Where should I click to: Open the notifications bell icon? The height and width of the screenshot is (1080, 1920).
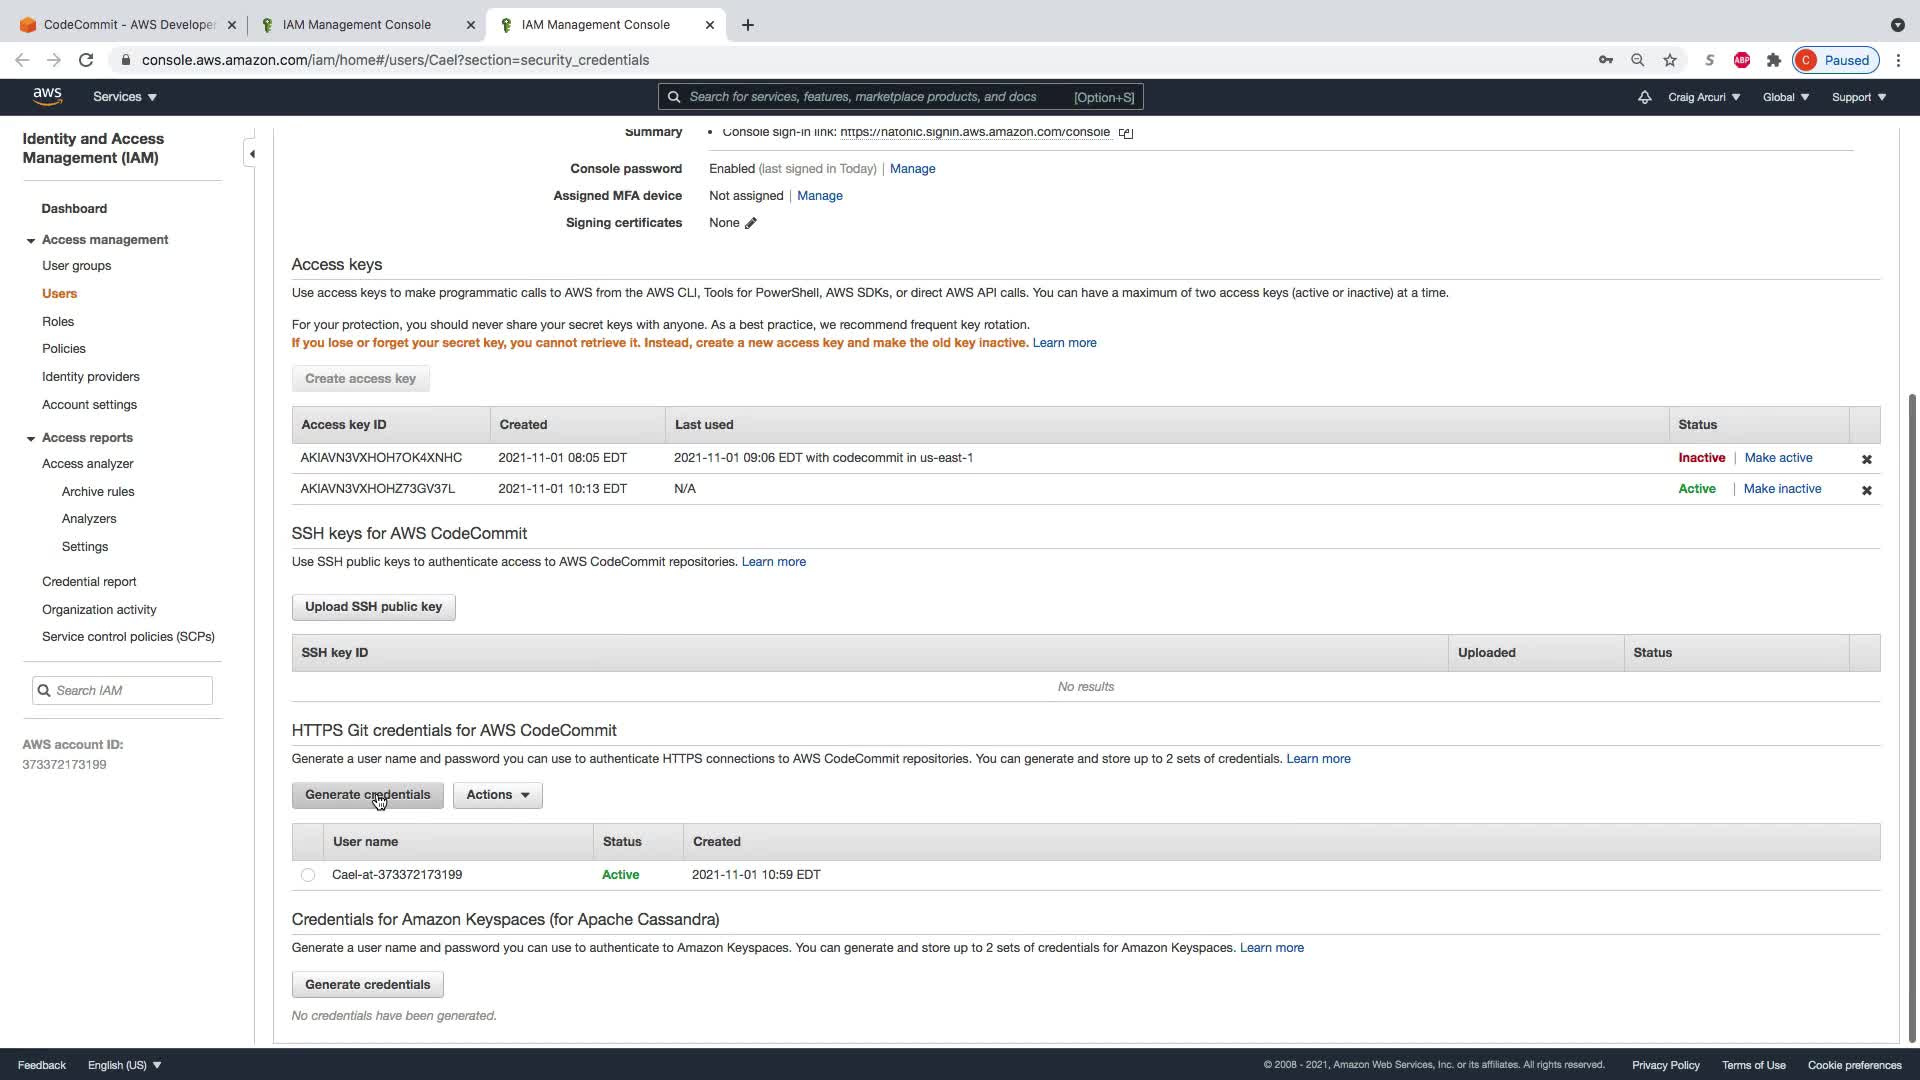(1644, 97)
